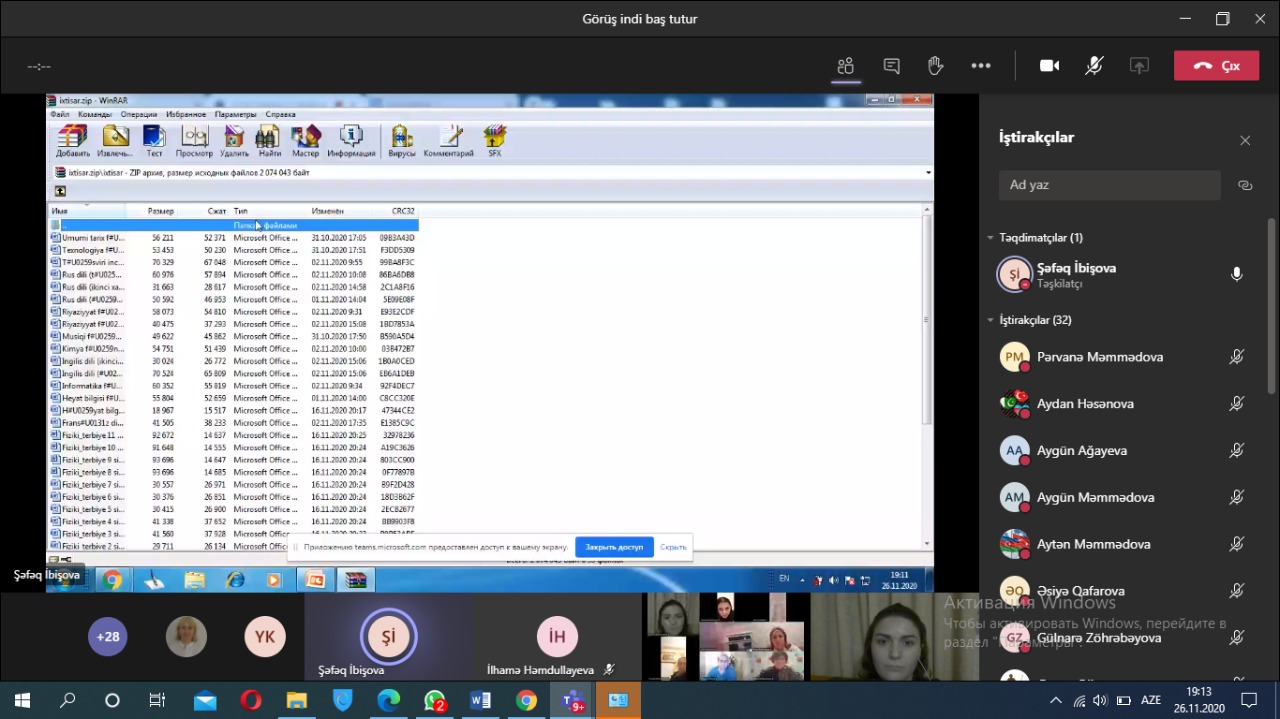The height and width of the screenshot is (719, 1280).
Task: Click the YK participant avatar
Action: coord(265,636)
